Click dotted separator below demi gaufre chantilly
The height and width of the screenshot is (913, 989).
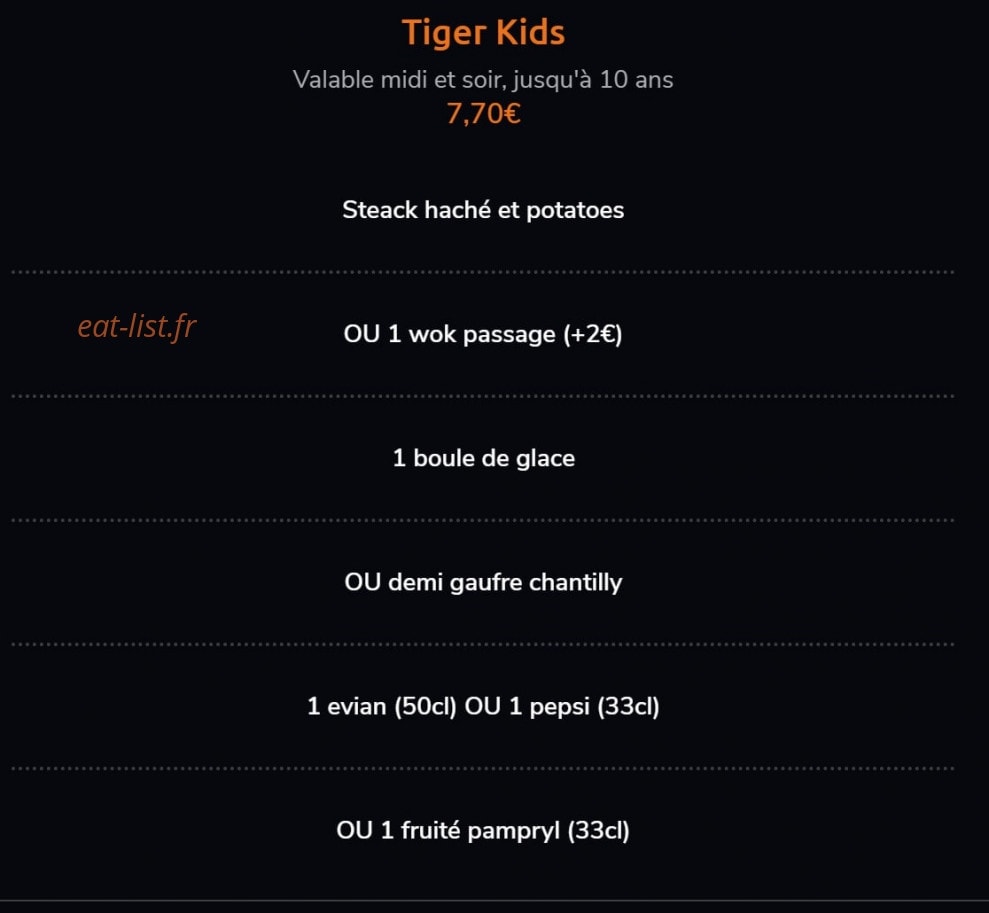pyautogui.click(x=483, y=644)
